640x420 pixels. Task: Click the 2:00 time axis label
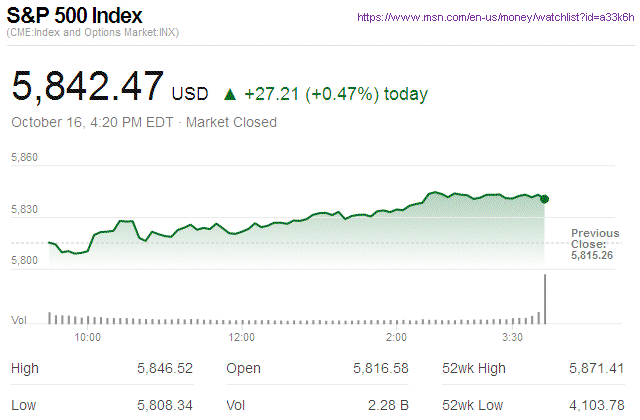[396, 337]
